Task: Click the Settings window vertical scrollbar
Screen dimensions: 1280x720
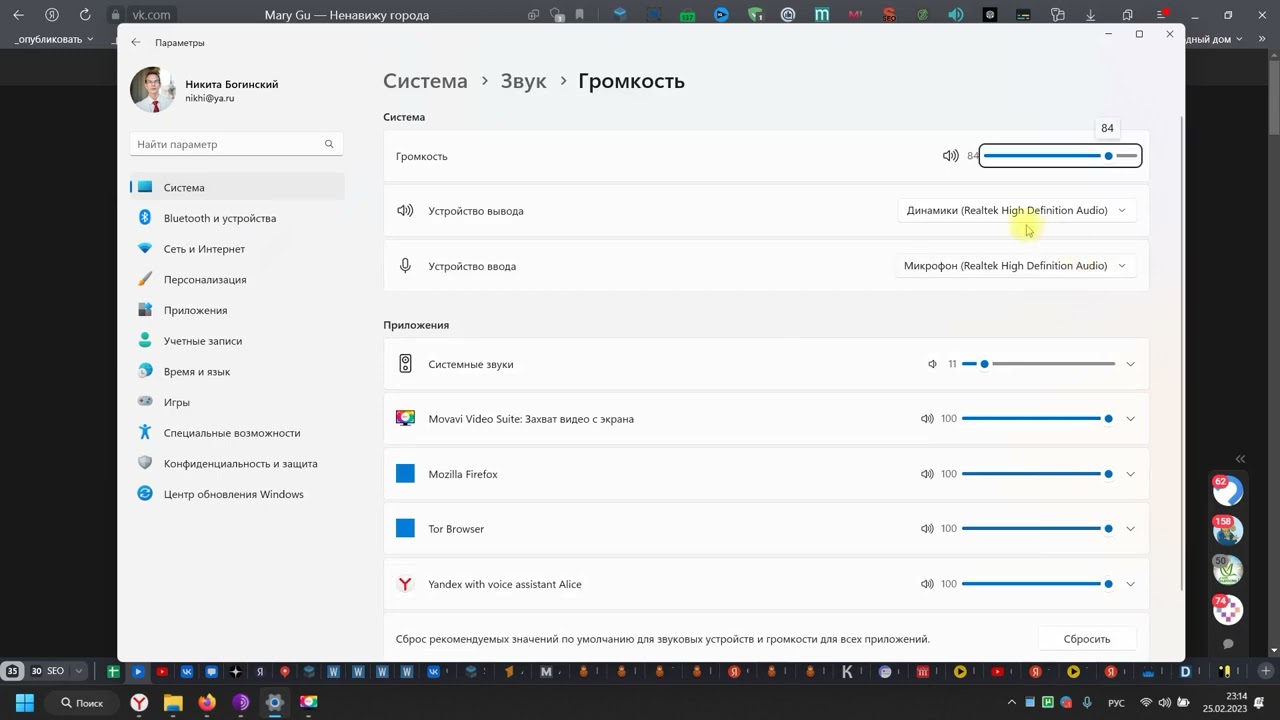Action: click(x=1182, y=355)
